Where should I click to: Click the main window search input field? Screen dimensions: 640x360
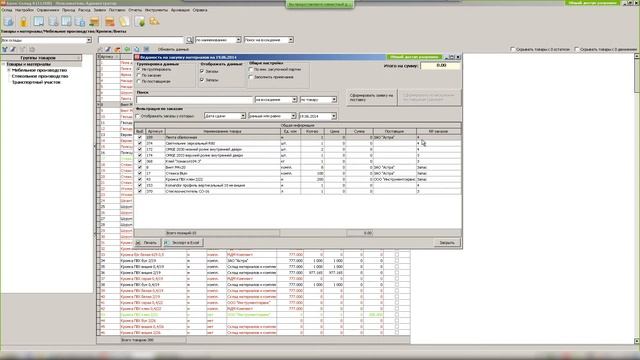click(141, 40)
